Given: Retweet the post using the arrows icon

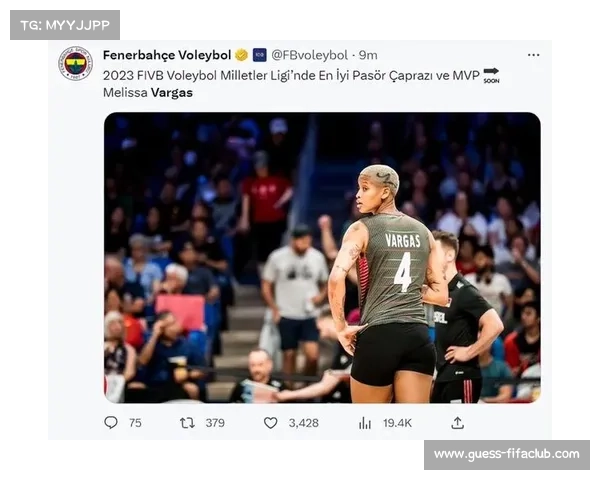Looking at the screenshot, I should 188,423.
